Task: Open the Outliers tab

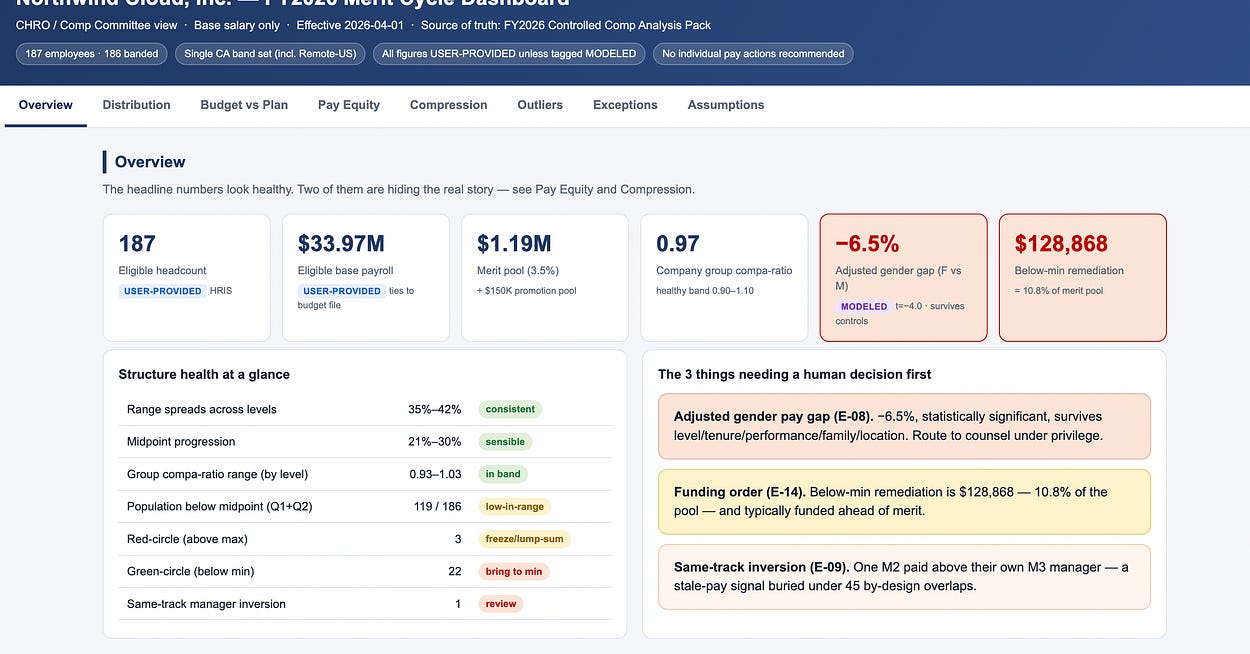Action: coord(540,105)
